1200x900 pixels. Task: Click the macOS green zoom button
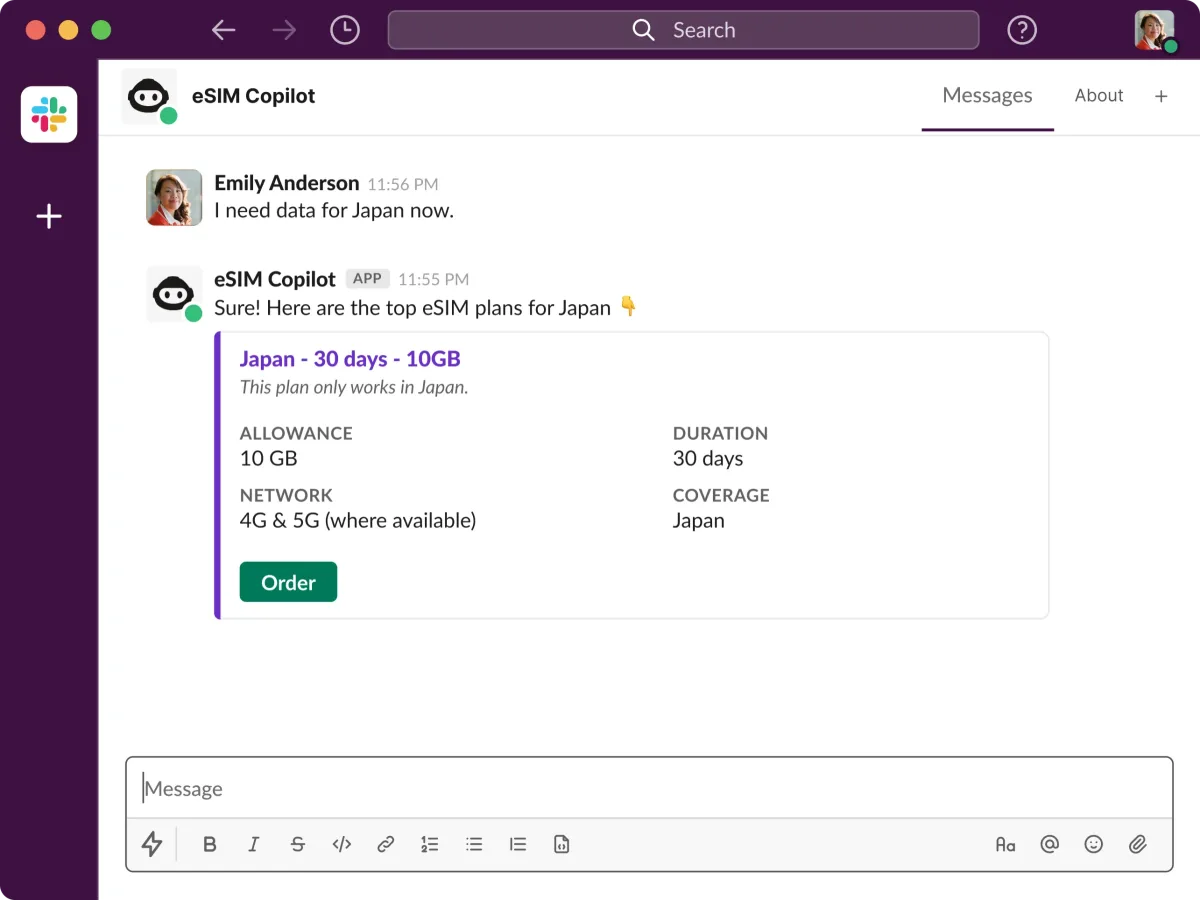101,30
